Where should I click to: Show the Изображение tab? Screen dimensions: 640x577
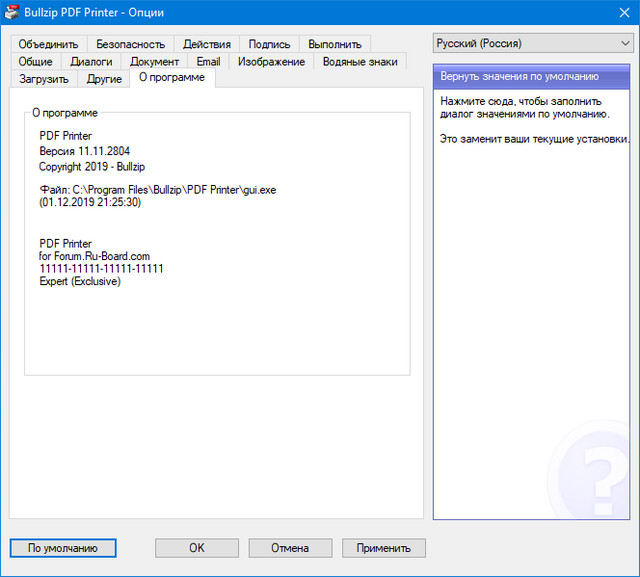tap(271, 61)
